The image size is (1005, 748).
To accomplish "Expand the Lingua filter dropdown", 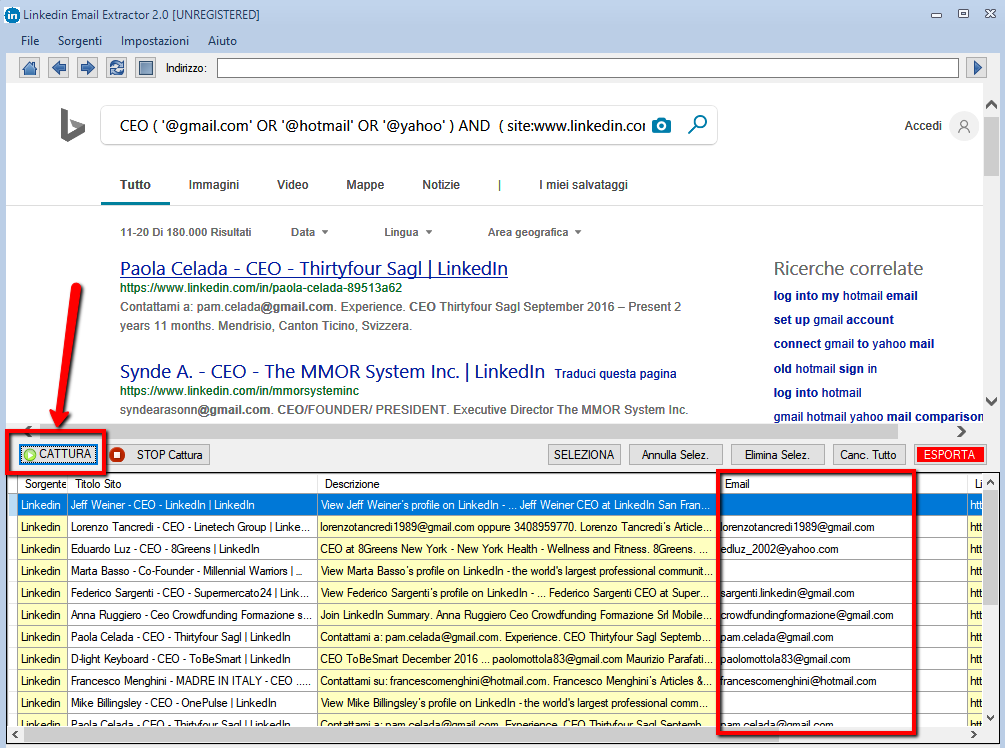I will coord(408,232).
